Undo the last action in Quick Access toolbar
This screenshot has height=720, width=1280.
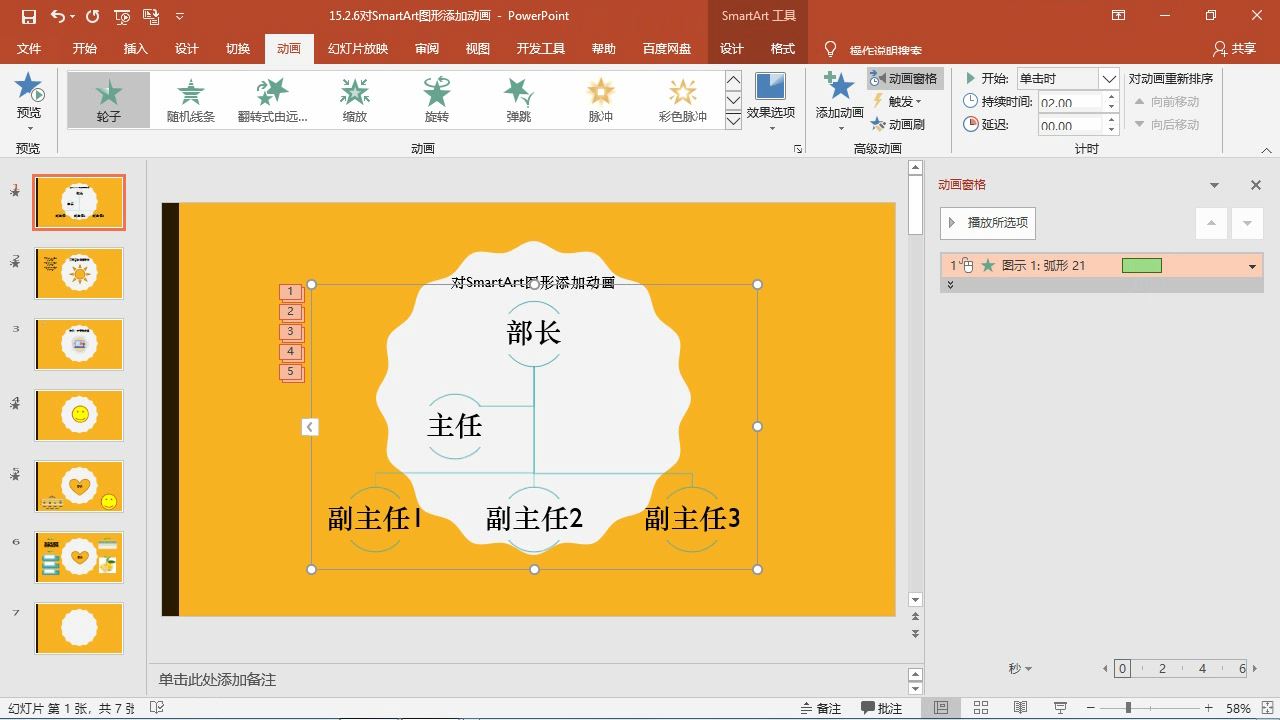(58, 16)
